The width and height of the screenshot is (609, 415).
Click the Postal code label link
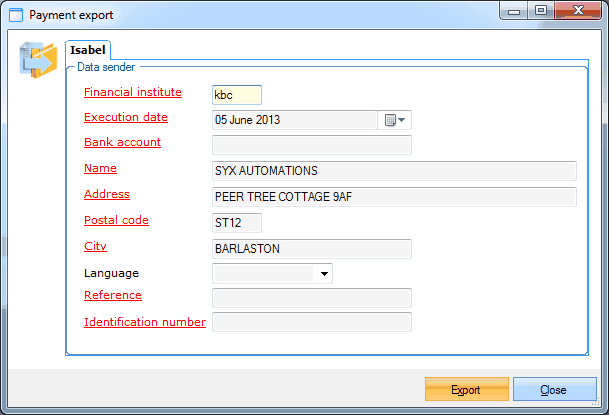(x=116, y=220)
